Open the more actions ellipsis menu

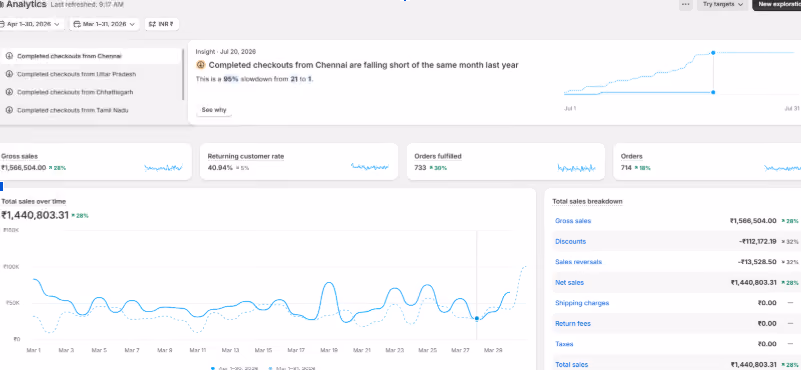(686, 4)
